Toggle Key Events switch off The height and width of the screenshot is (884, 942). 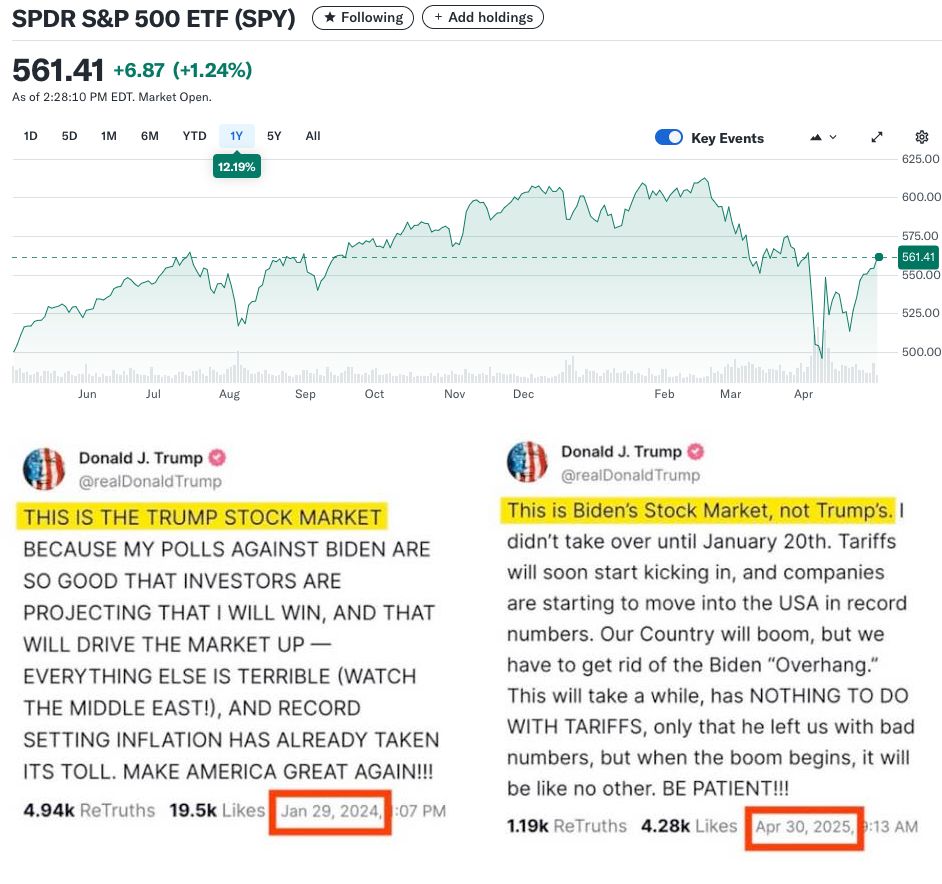669,137
